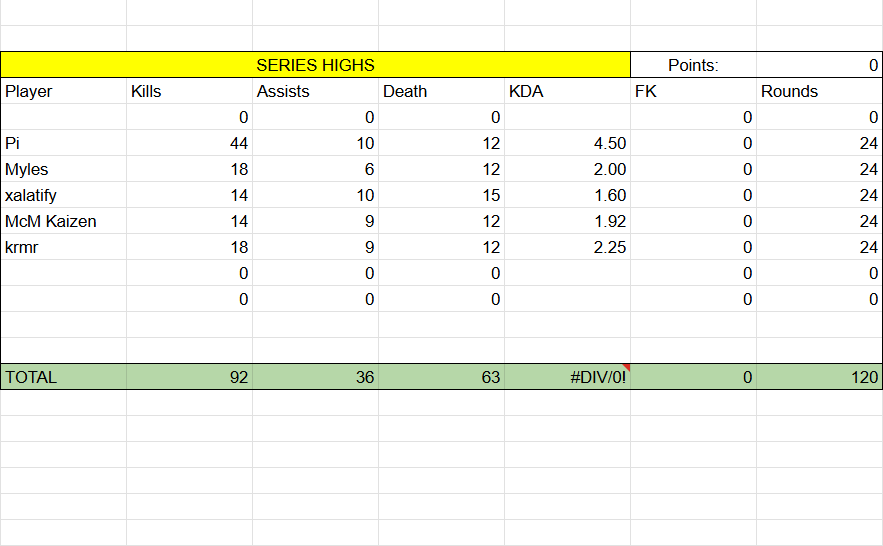Select total deaths cell showing 63
This screenshot has width=883, height=546.
(x=442, y=377)
